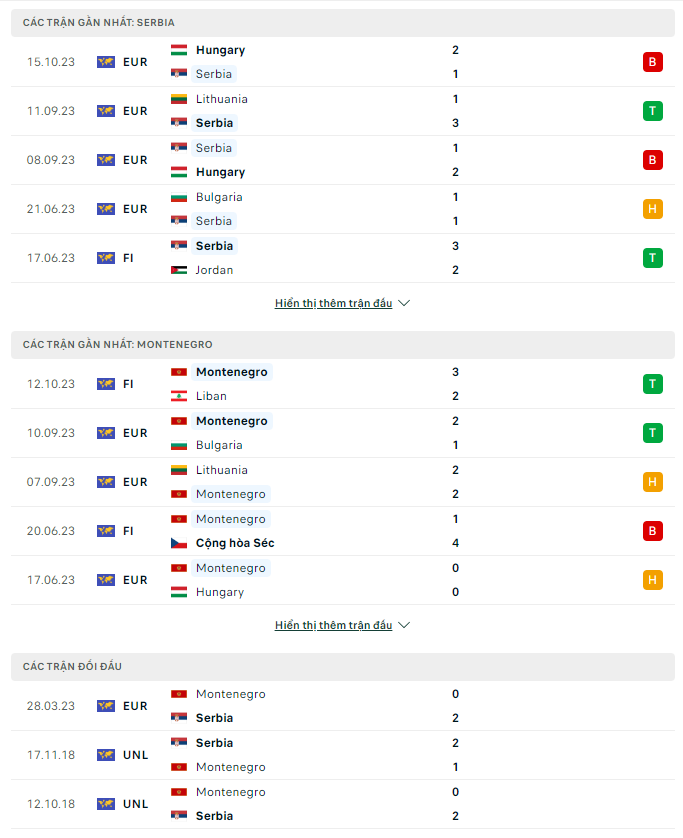Click the Các trận gần nhất: Montenegro header
The image size is (683, 838).
pos(343,345)
